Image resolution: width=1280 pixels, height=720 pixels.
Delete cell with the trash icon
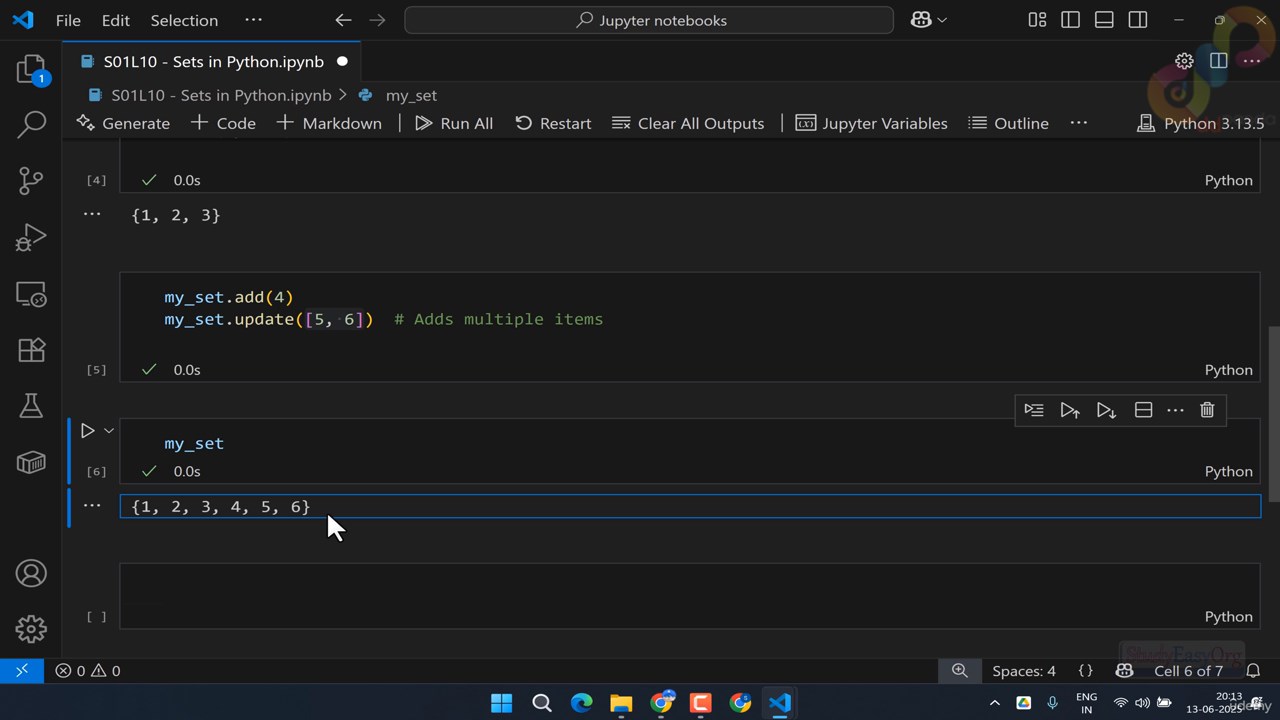coord(1207,410)
